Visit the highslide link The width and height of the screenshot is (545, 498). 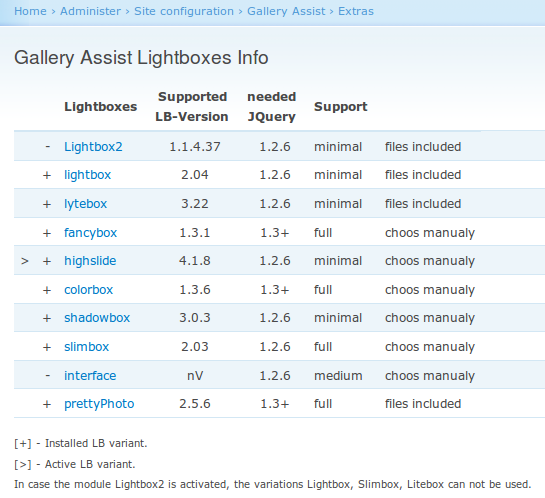(x=90, y=261)
